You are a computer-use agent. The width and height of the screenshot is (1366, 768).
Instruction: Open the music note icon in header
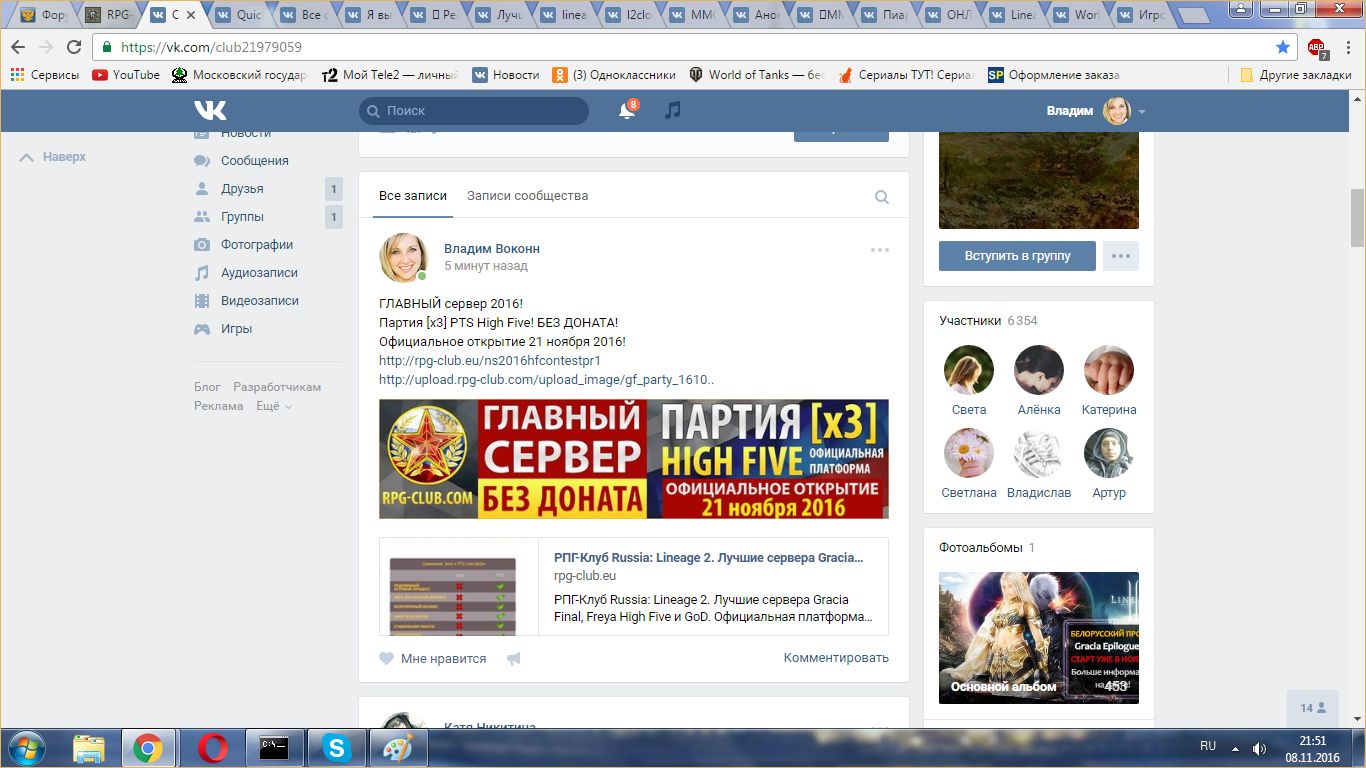tap(673, 110)
